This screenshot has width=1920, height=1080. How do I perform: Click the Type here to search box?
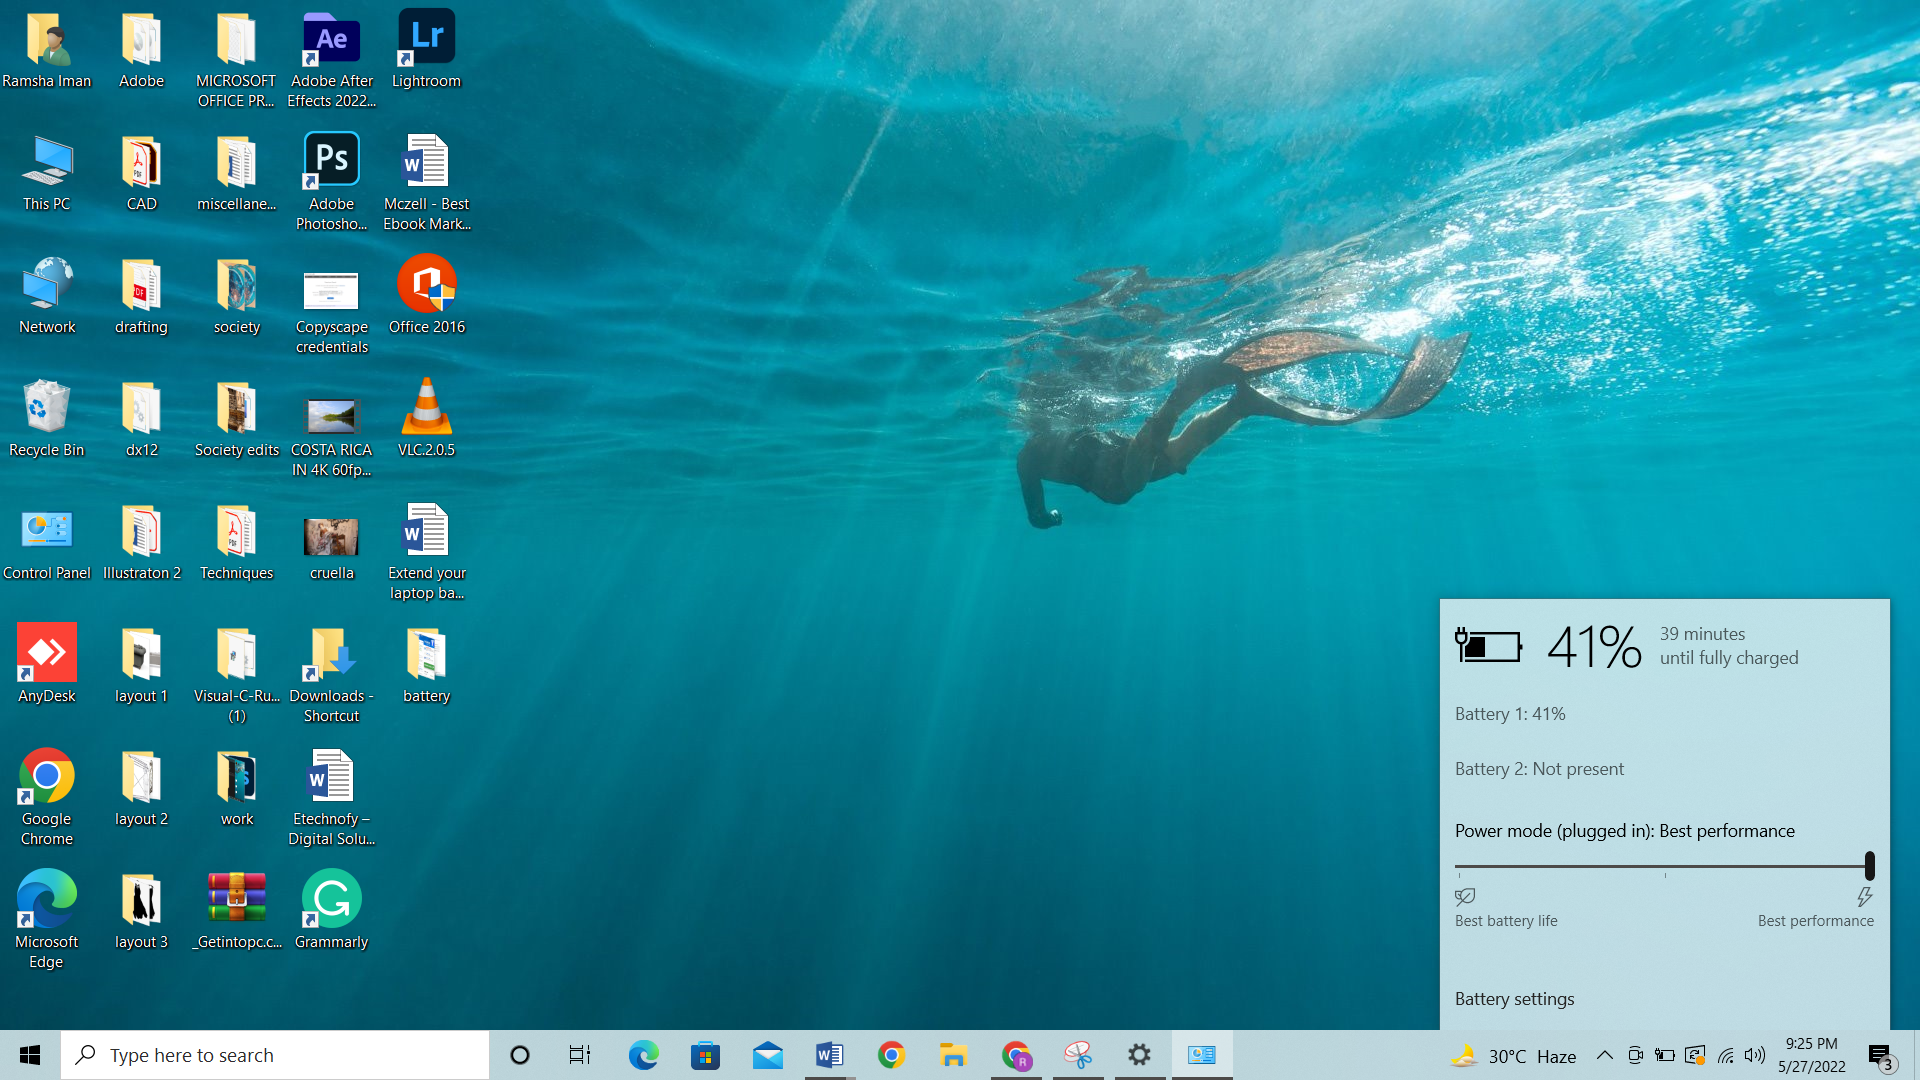[275, 1055]
